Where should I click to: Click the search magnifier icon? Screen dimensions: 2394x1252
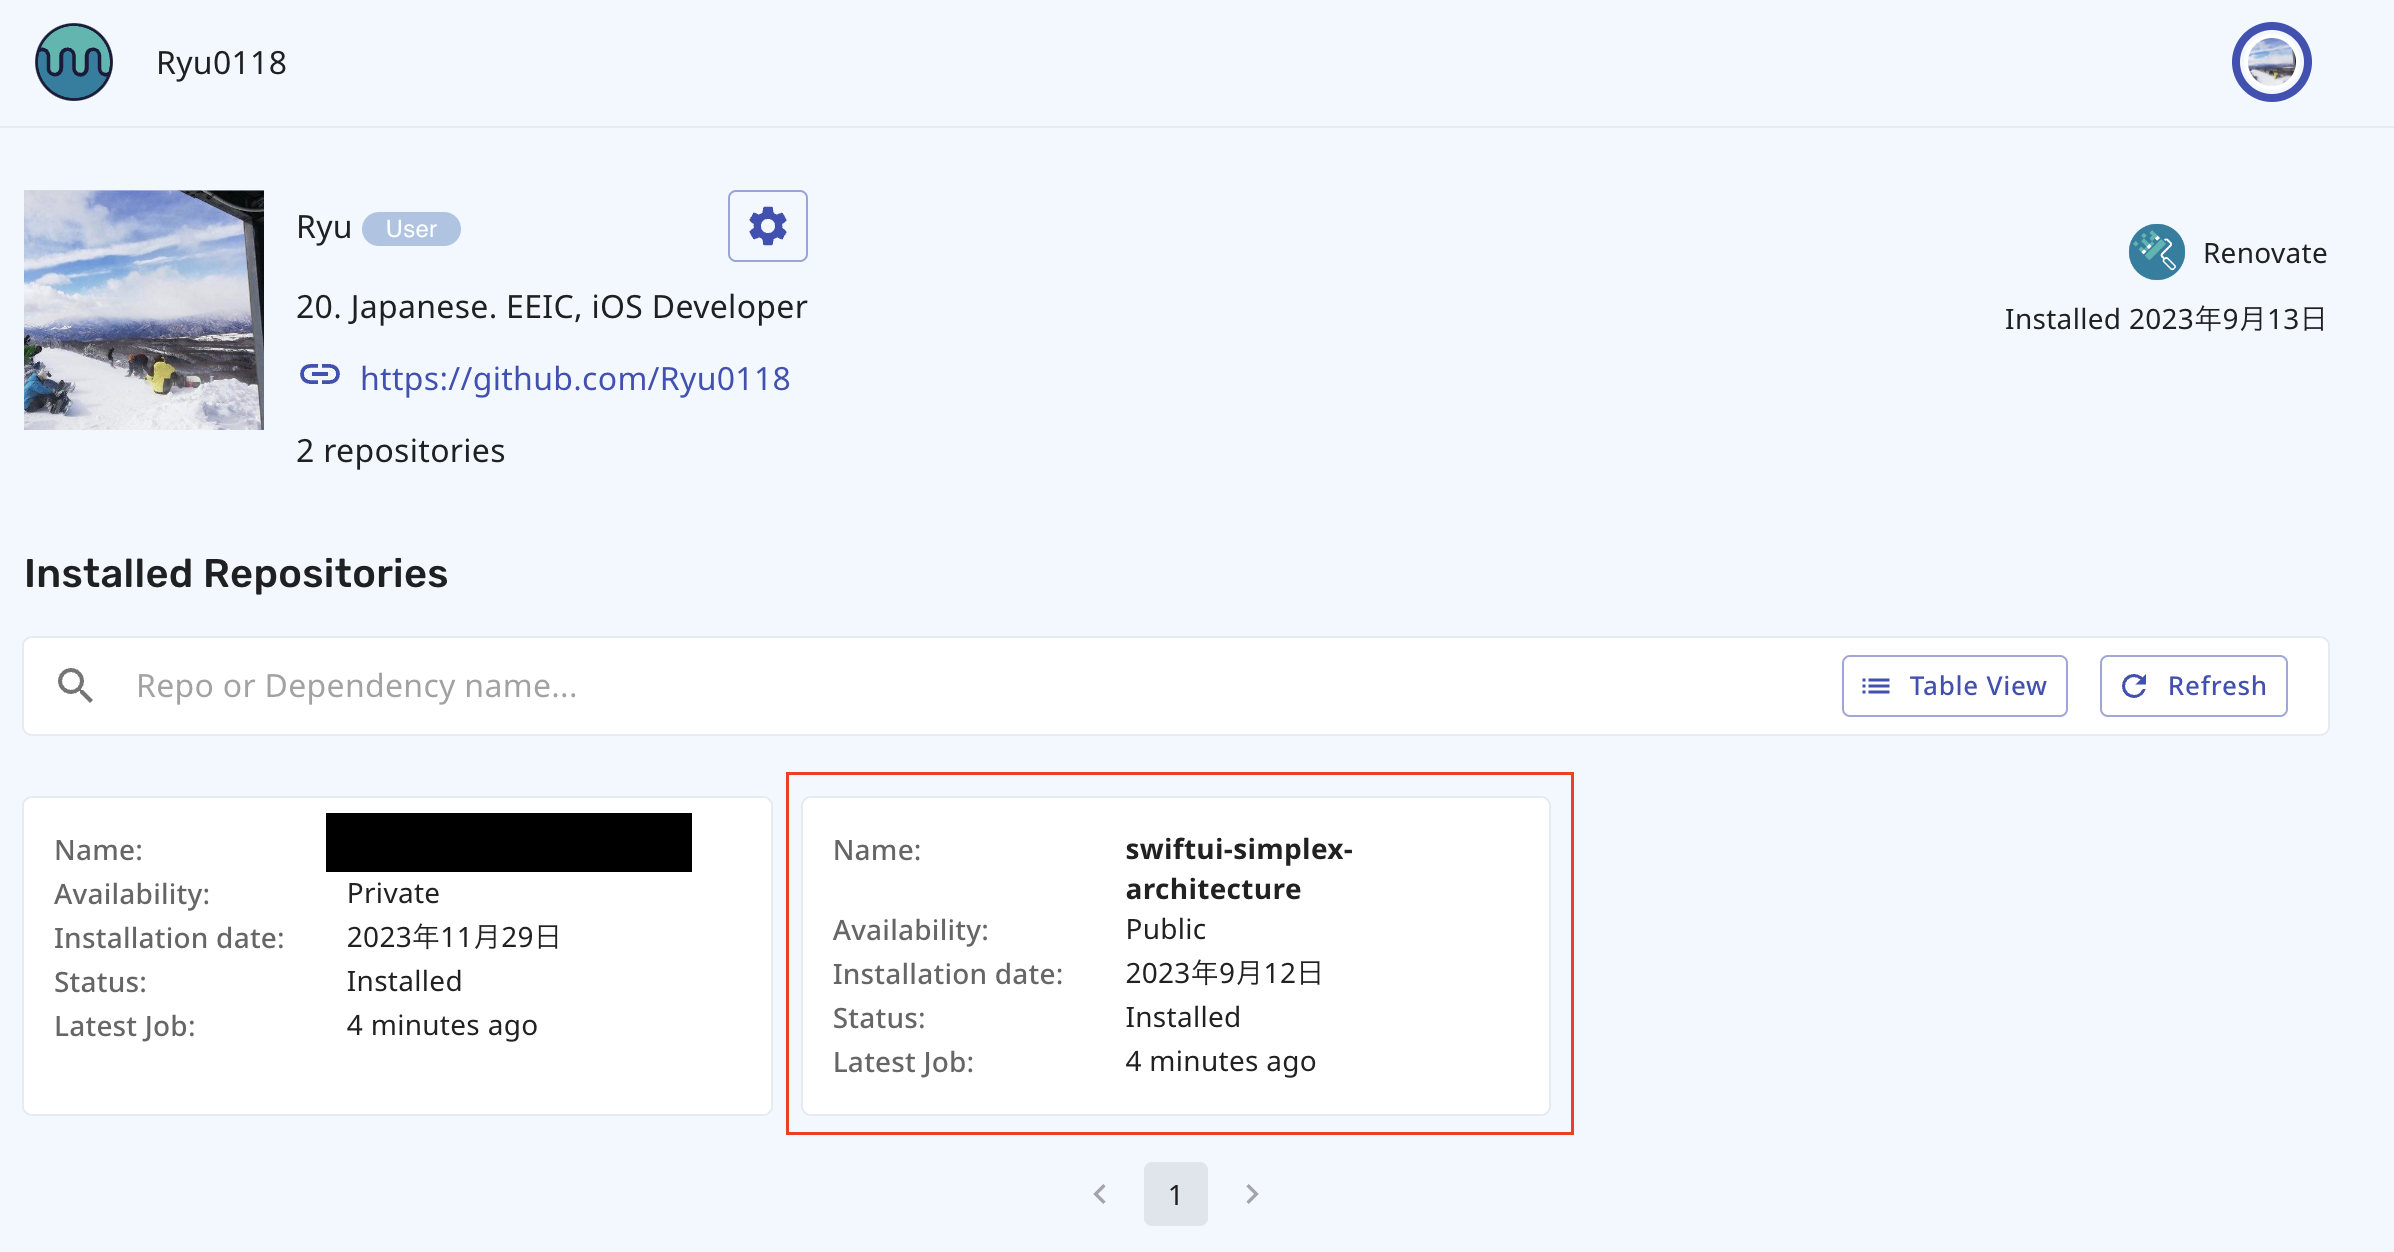pos(75,686)
